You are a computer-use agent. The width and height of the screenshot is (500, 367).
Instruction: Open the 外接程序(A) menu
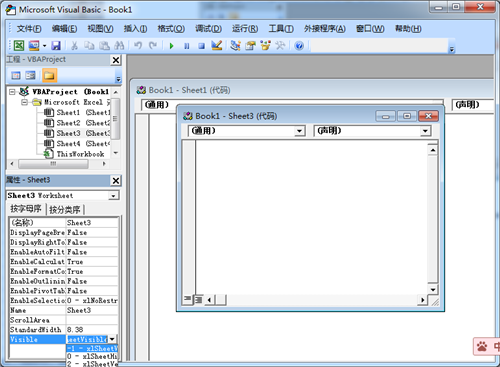point(325,29)
